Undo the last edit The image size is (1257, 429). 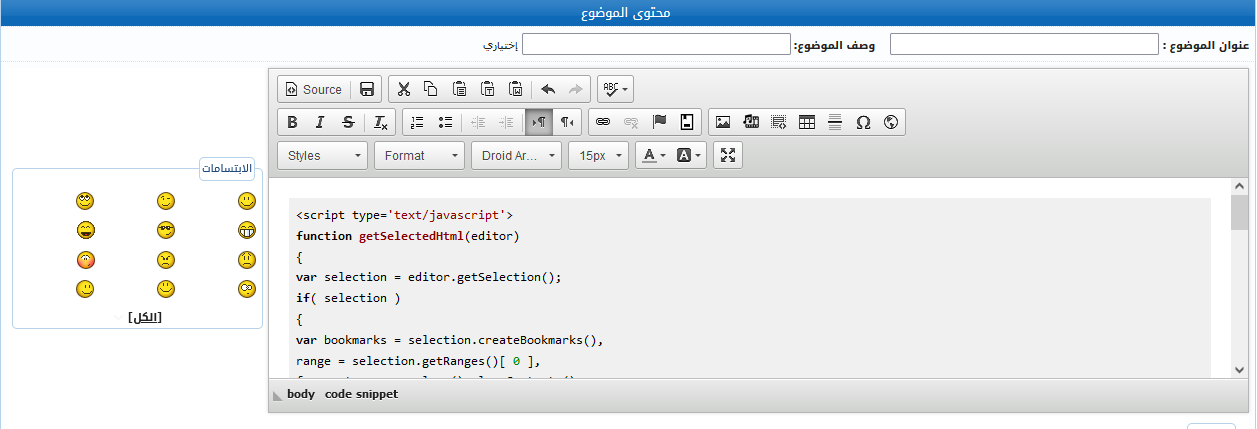pyautogui.click(x=547, y=89)
